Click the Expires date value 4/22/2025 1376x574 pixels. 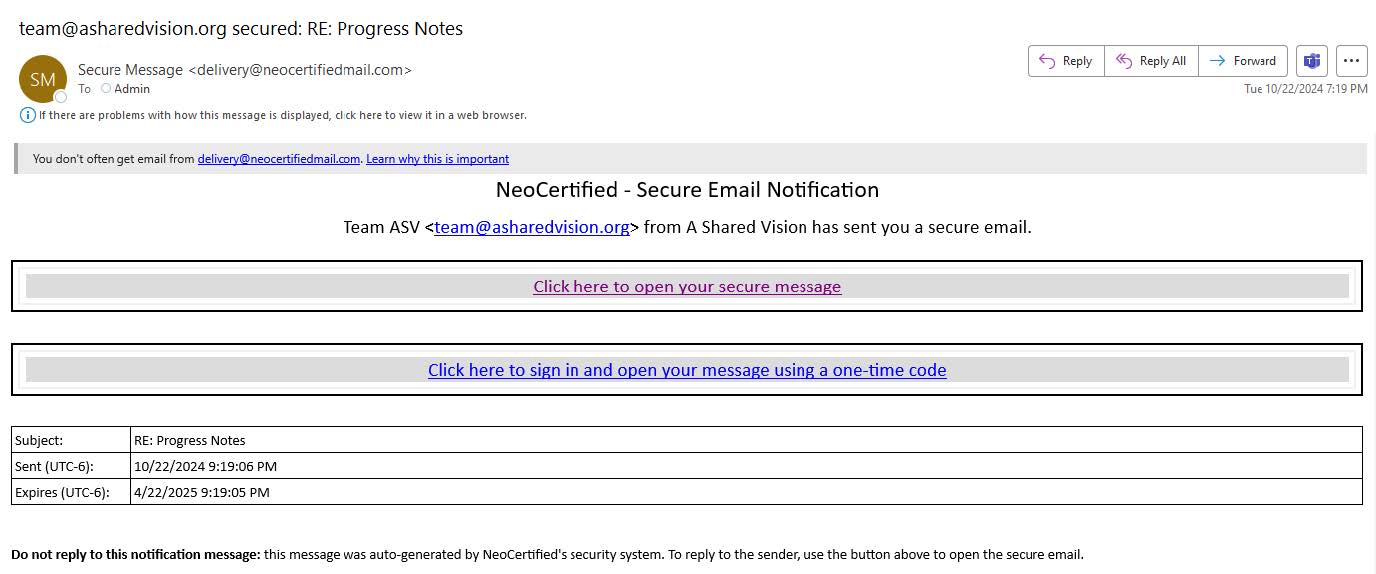(x=201, y=492)
